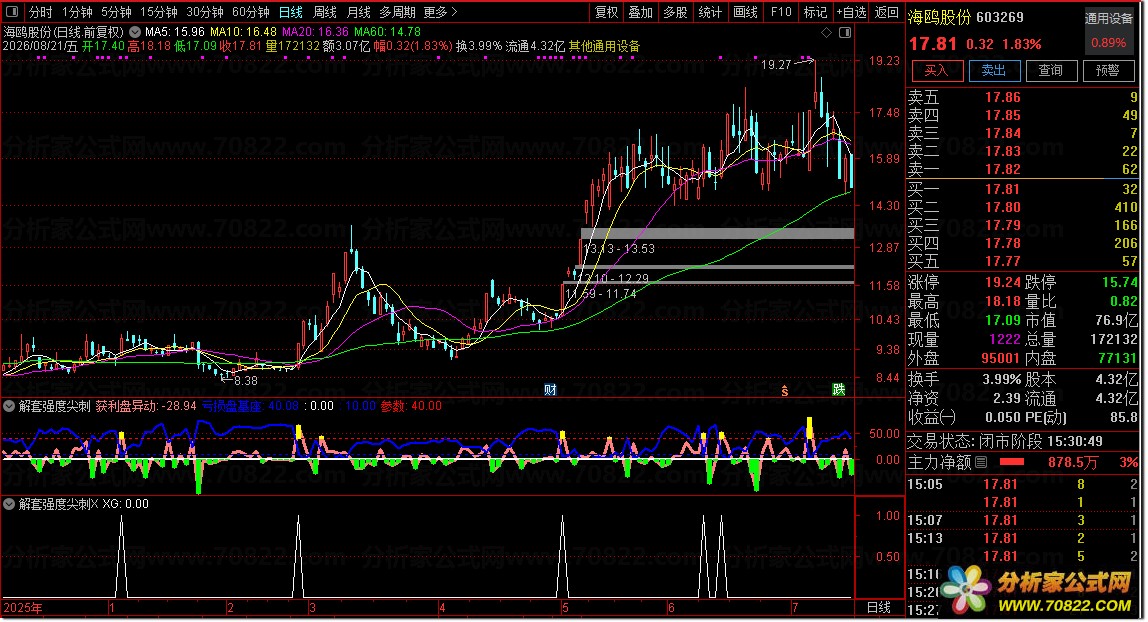
Task: Click the 多股 multi-stock toolbar button
Action: [x=675, y=12]
